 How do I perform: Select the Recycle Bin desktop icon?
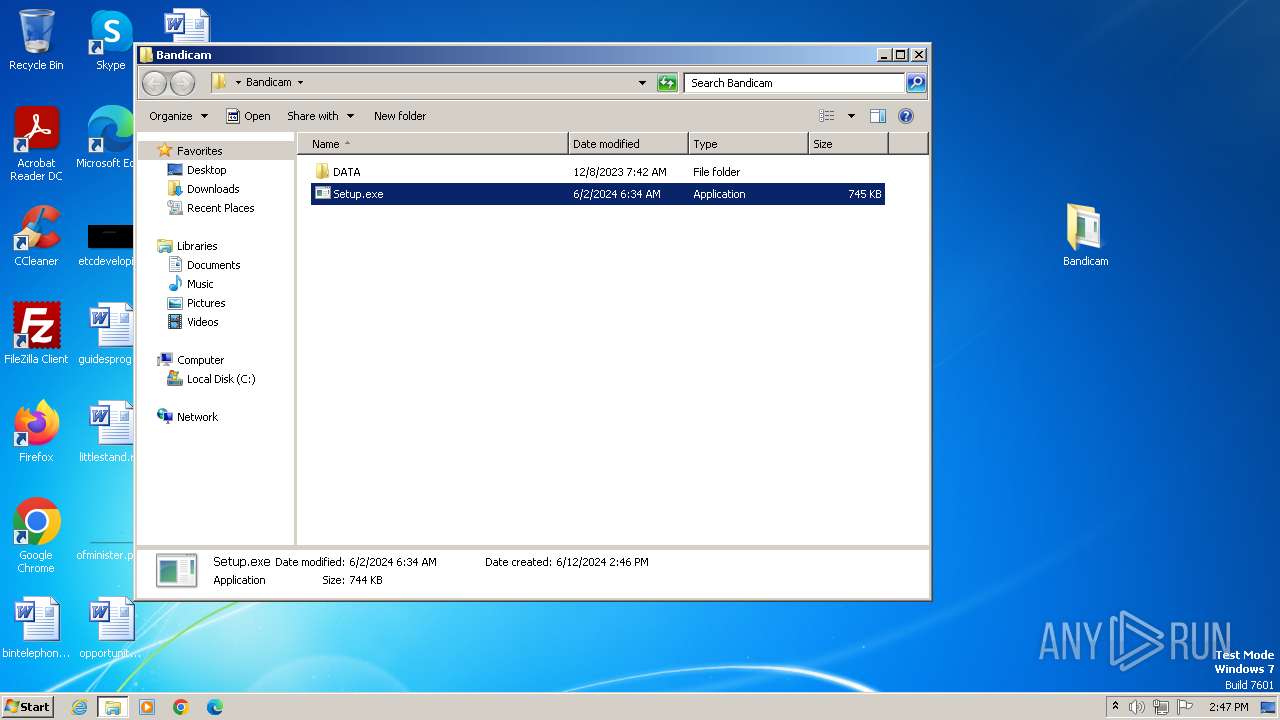[x=36, y=40]
